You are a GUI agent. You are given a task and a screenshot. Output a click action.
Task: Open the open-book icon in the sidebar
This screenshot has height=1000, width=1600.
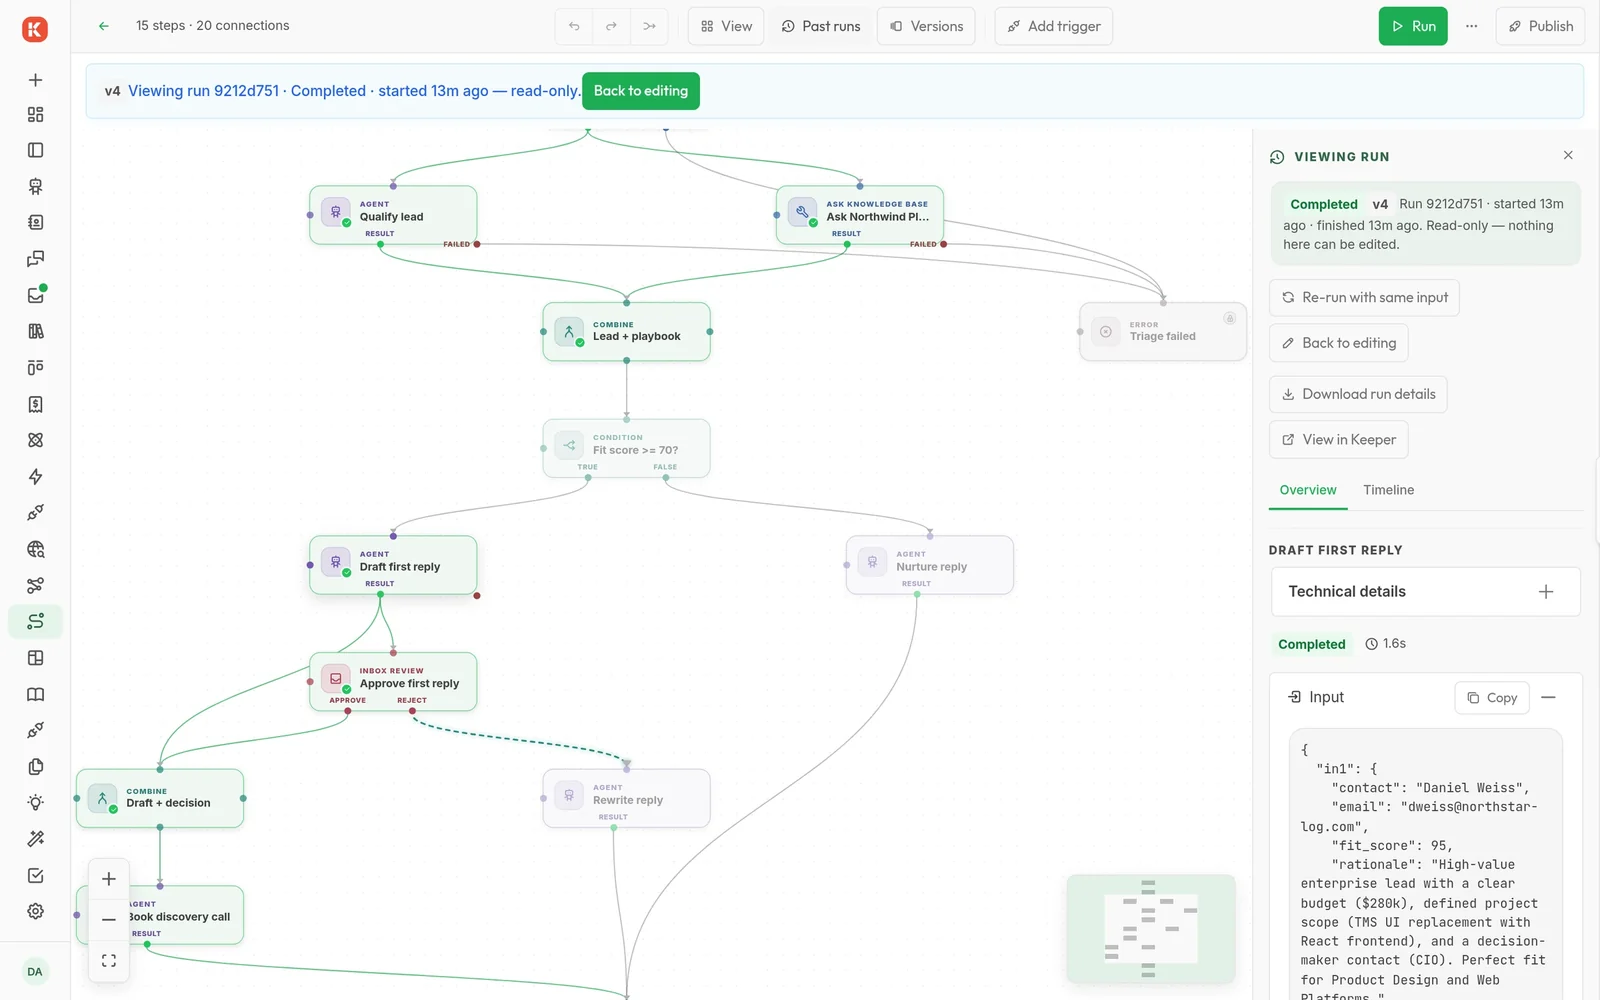36,694
